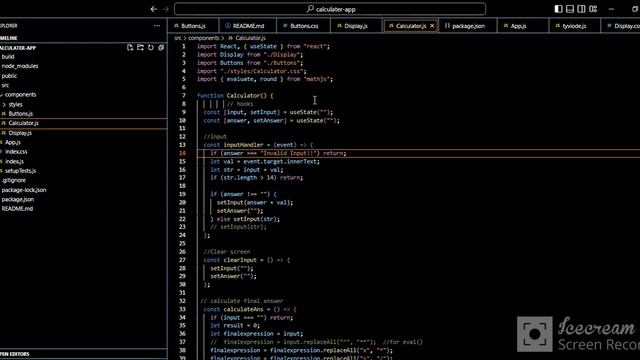Switch to tyviode.js tab
The image size is (640, 360).
pos(574,26)
